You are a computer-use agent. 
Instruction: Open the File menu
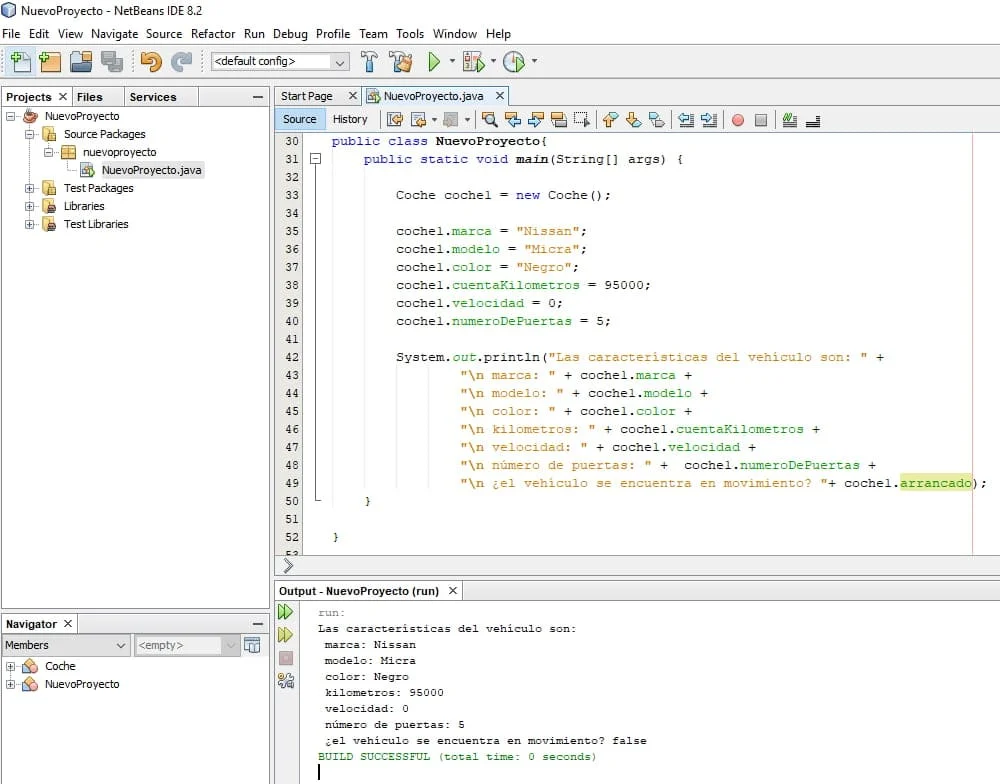11,34
